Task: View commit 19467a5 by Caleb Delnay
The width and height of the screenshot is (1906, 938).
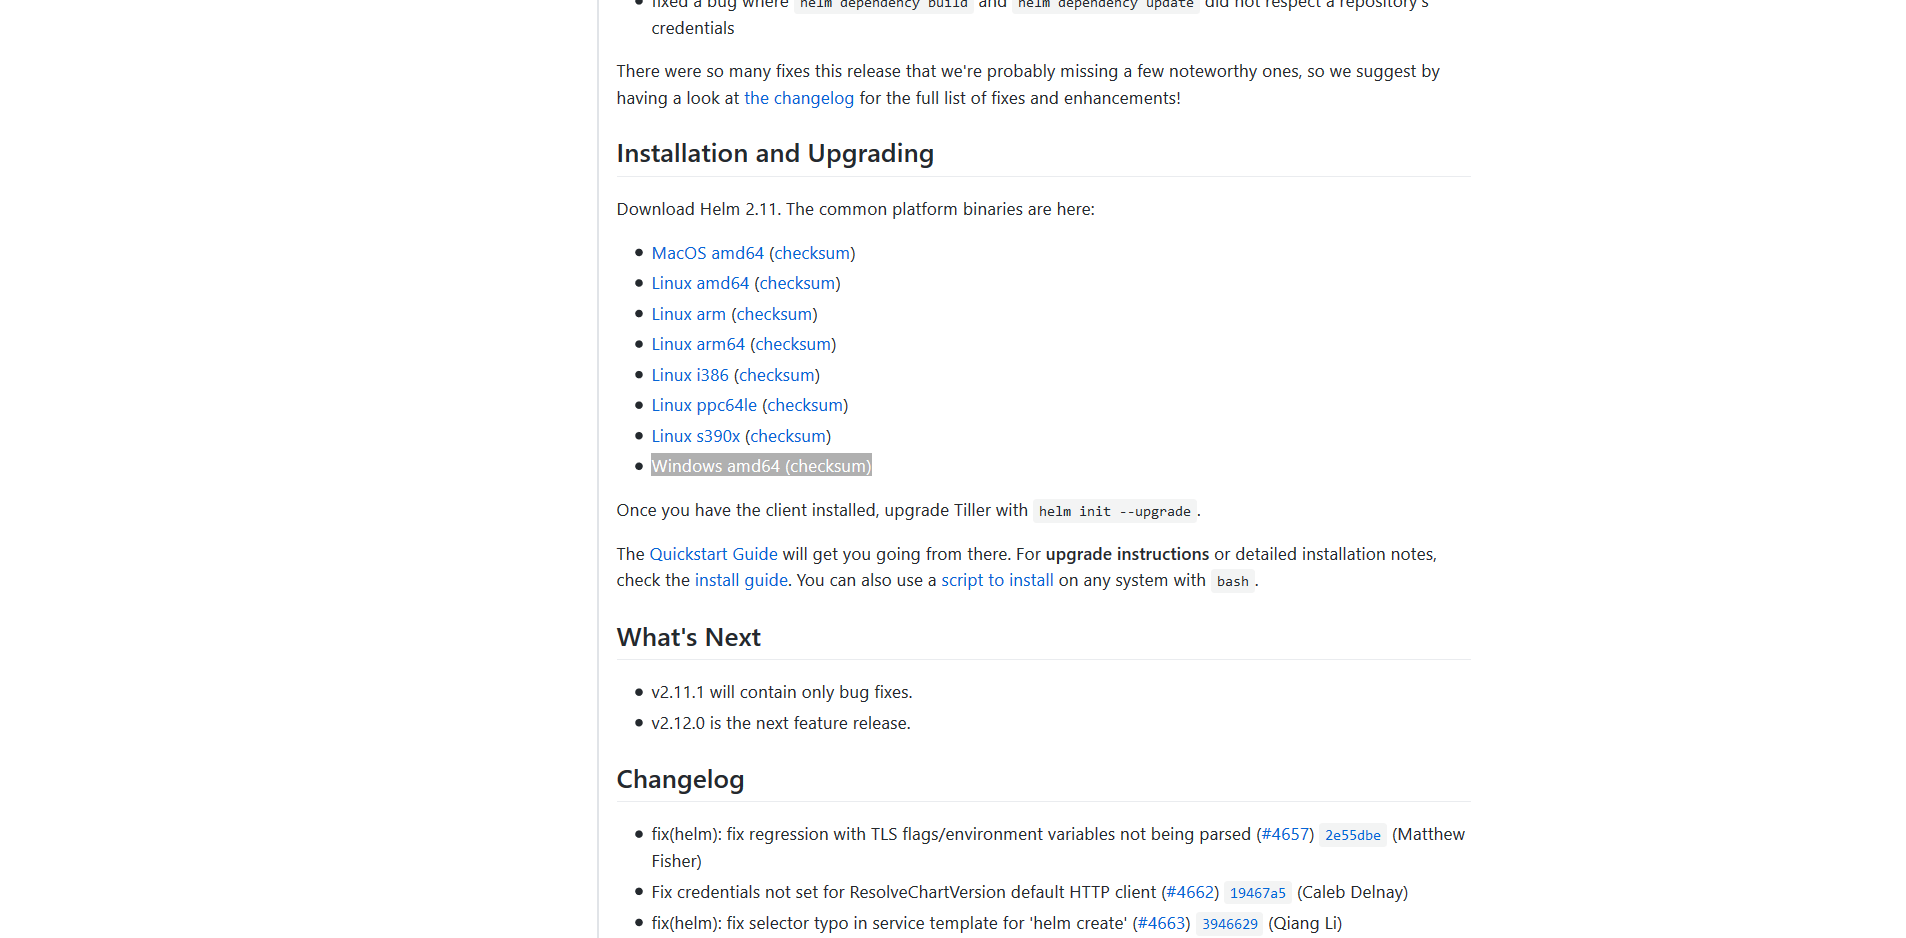Action: [x=1257, y=893]
